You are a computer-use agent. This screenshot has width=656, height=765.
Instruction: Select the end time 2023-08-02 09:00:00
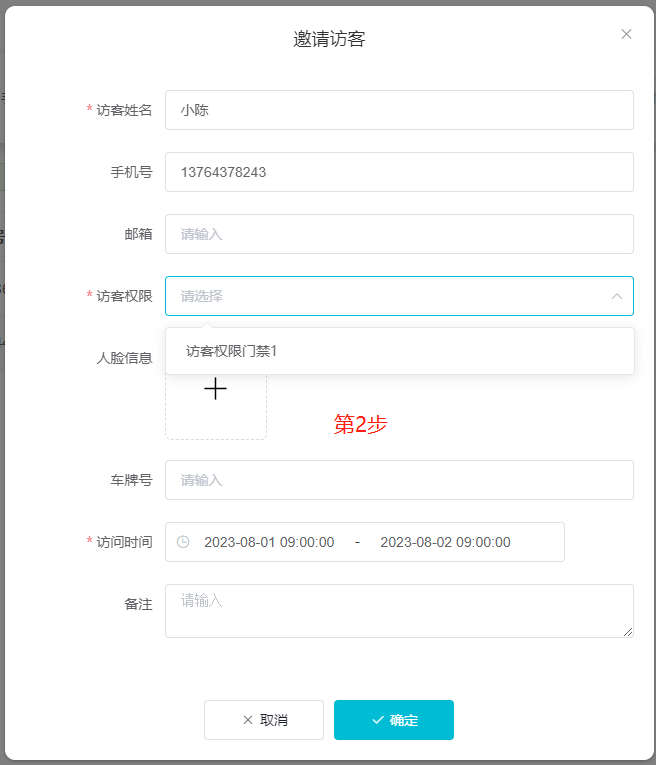tap(445, 542)
